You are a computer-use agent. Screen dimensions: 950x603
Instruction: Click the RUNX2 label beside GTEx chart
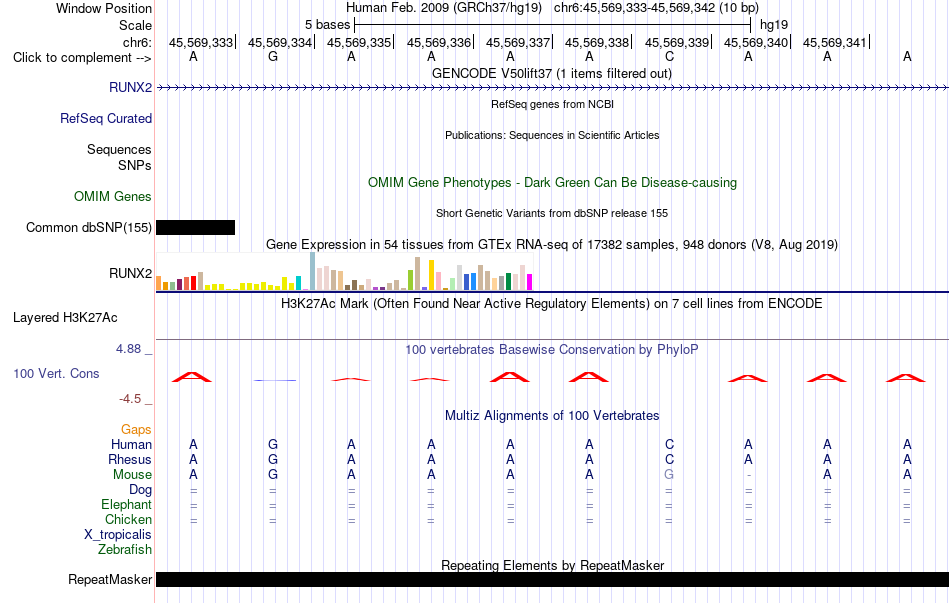point(130,273)
